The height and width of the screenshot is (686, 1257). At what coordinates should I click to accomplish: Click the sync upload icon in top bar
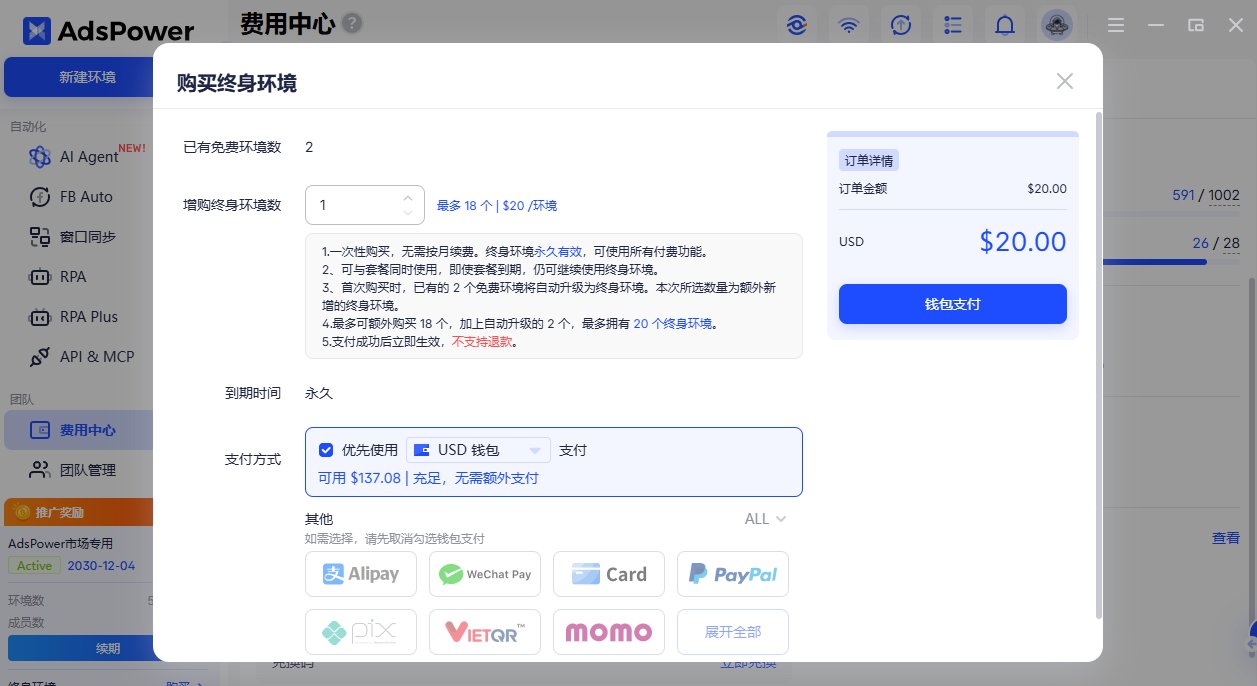pyautogui.click(x=901, y=26)
